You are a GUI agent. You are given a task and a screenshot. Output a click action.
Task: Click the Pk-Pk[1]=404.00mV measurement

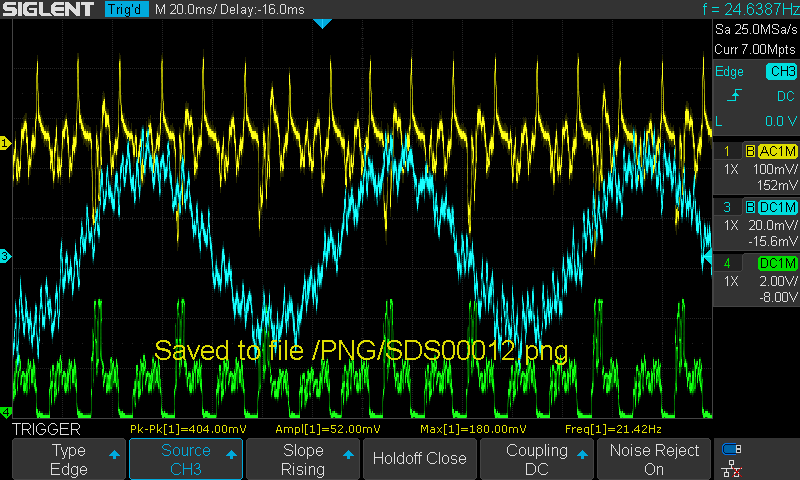tap(188, 429)
